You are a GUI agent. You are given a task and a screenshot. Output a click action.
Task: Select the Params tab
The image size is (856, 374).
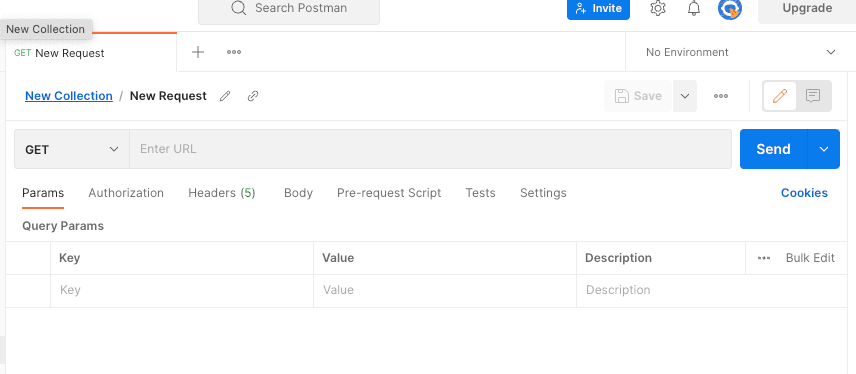(x=43, y=193)
